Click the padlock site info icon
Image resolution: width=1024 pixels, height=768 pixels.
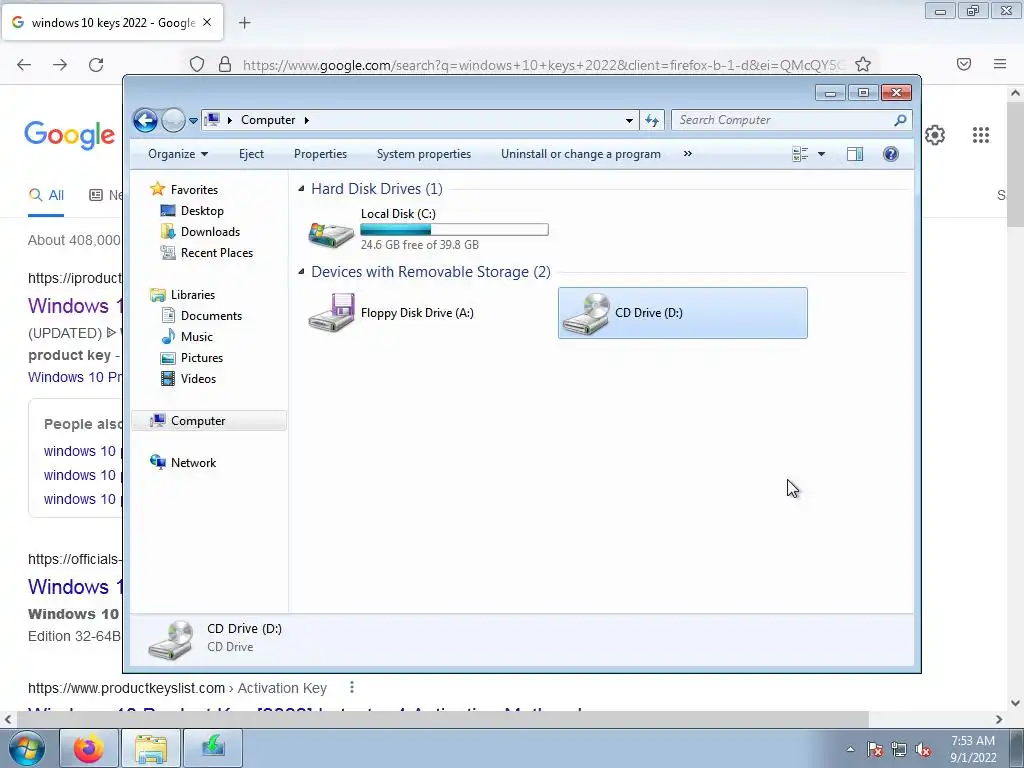pyautogui.click(x=225, y=64)
